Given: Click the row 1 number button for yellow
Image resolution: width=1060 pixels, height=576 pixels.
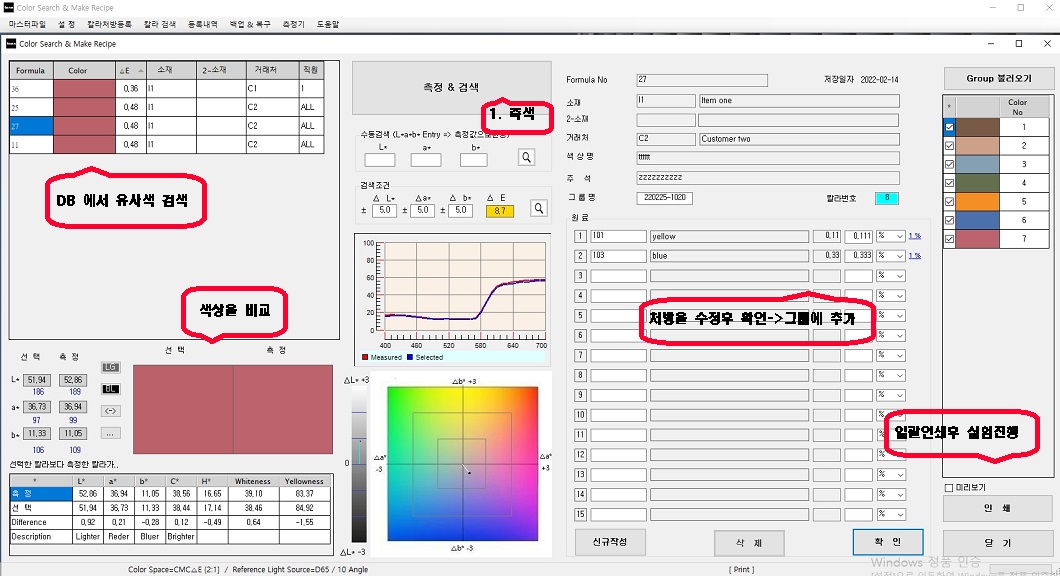Looking at the screenshot, I should 580,236.
